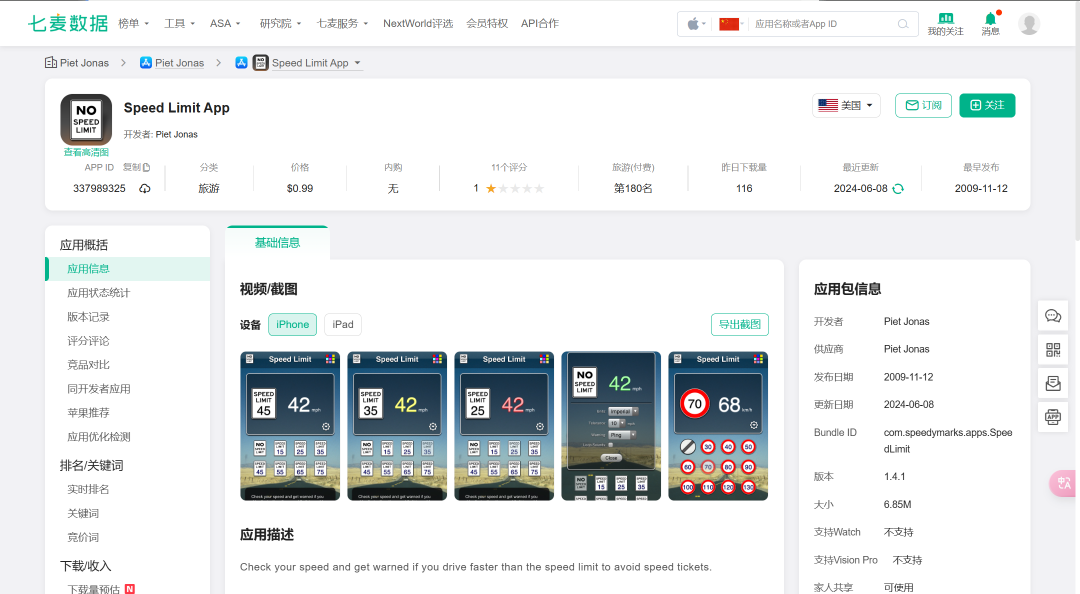Click the QR code floating icon
Screen dimensions: 1080x594
pyautogui.click(x=1052, y=350)
